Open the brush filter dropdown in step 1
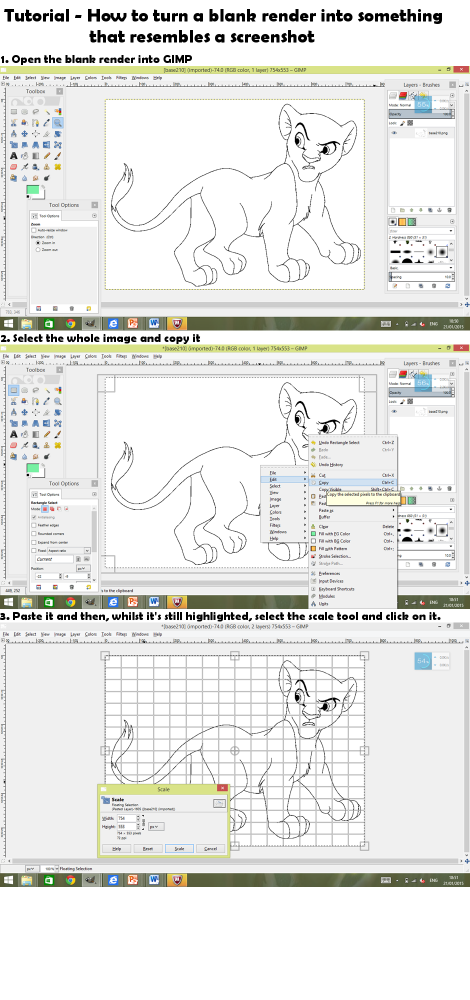 pyautogui.click(x=422, y=231)
